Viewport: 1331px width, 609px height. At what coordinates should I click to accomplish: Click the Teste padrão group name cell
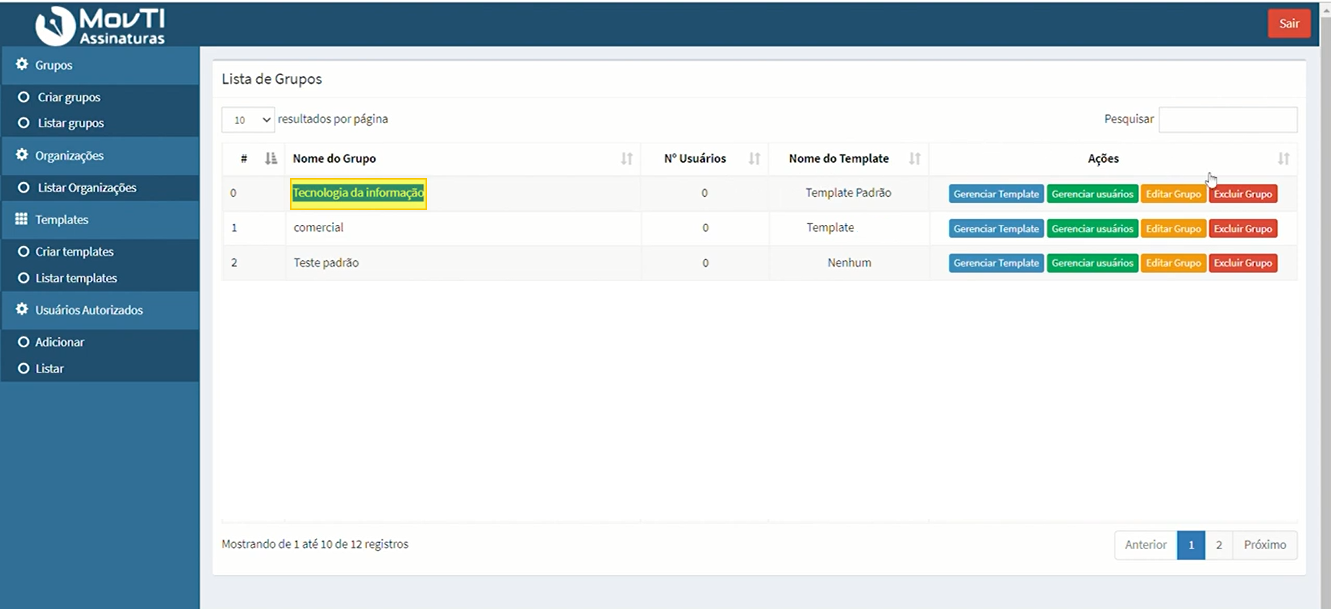(463, 263)
